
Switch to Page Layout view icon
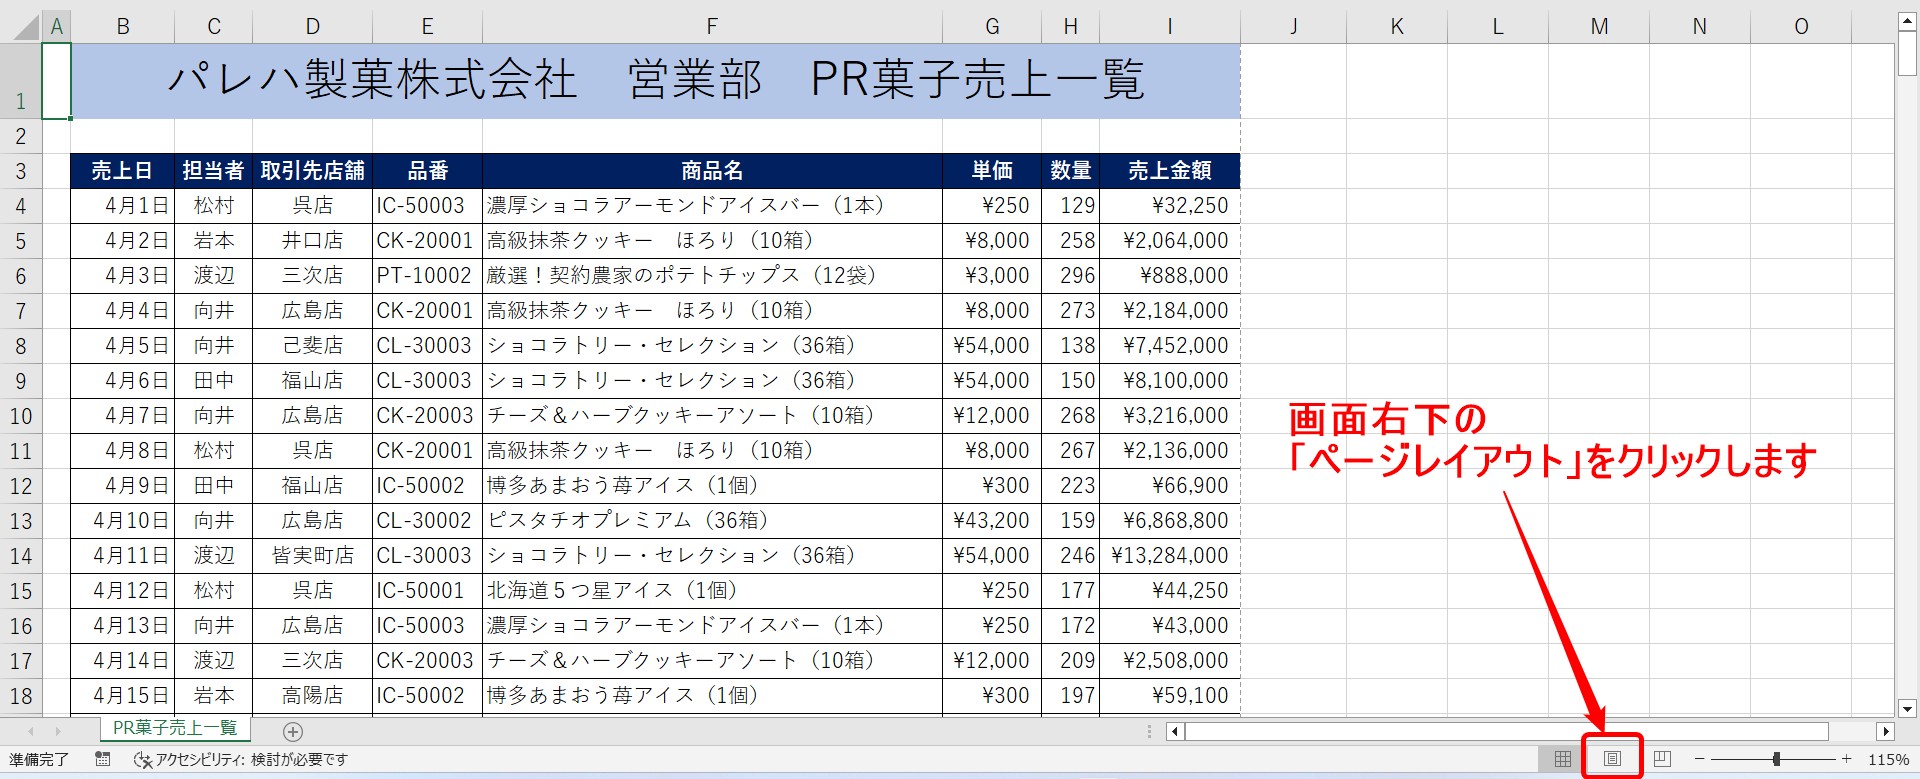coord(1612,759)
